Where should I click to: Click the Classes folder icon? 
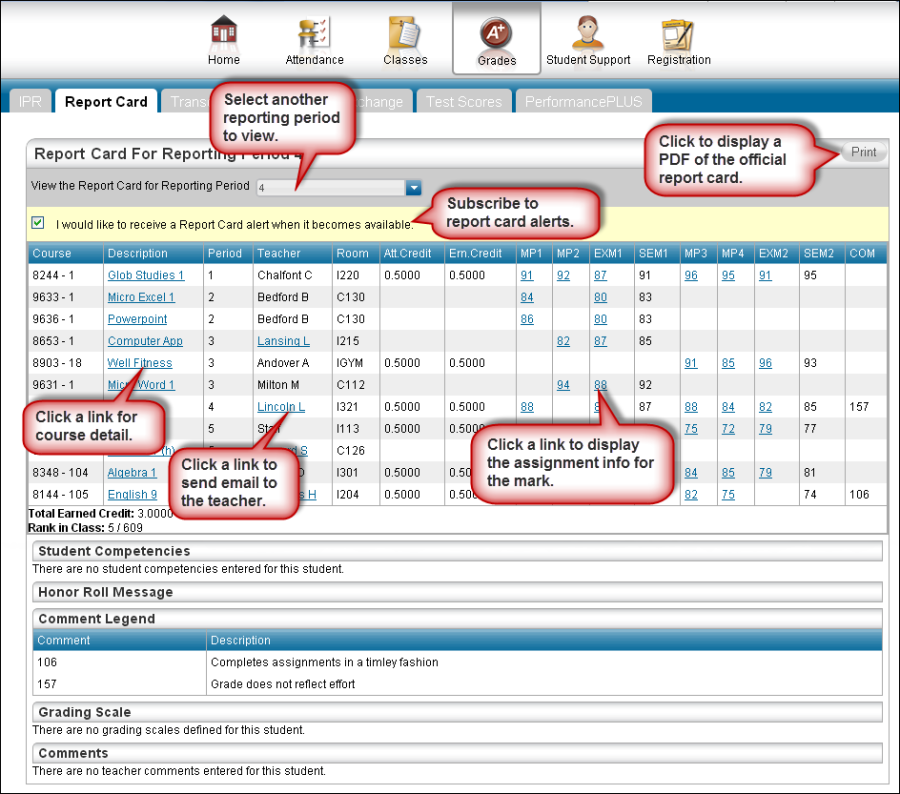405,35
